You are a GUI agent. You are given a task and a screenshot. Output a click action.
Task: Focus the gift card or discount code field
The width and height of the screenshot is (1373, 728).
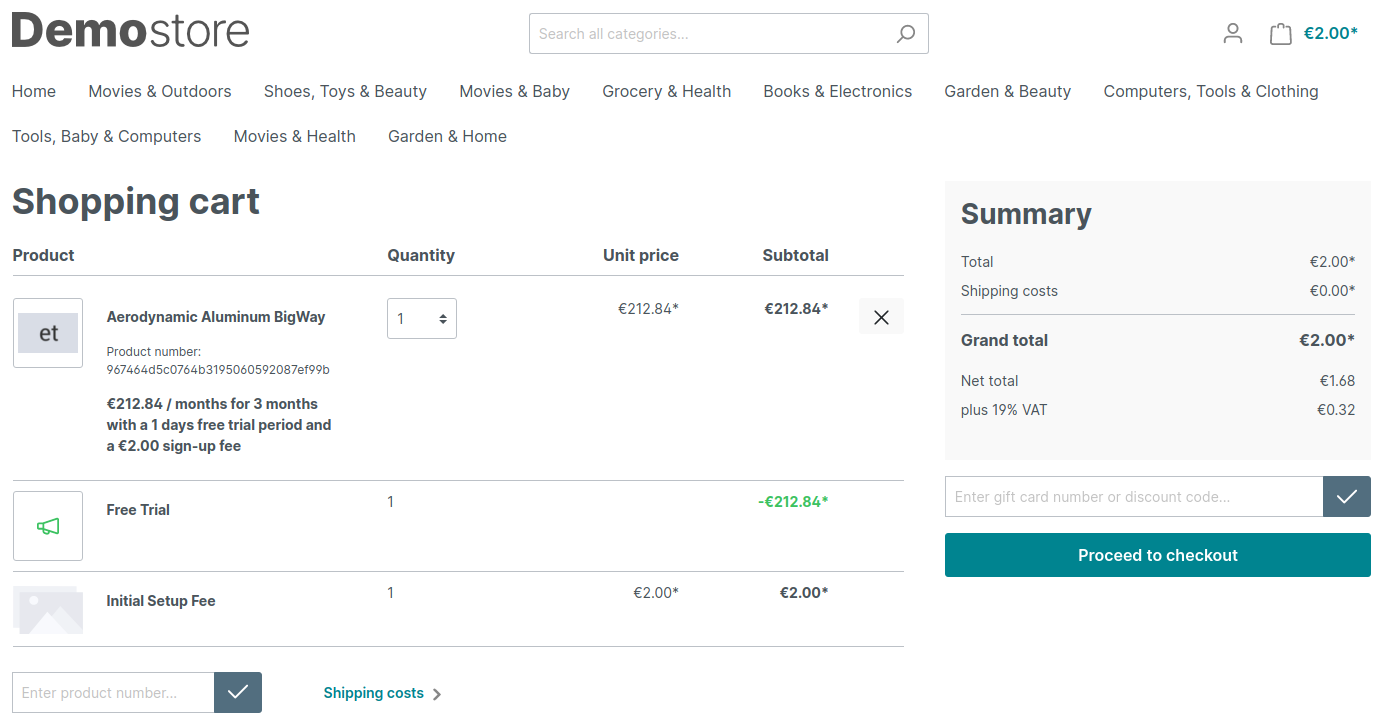1134,497
